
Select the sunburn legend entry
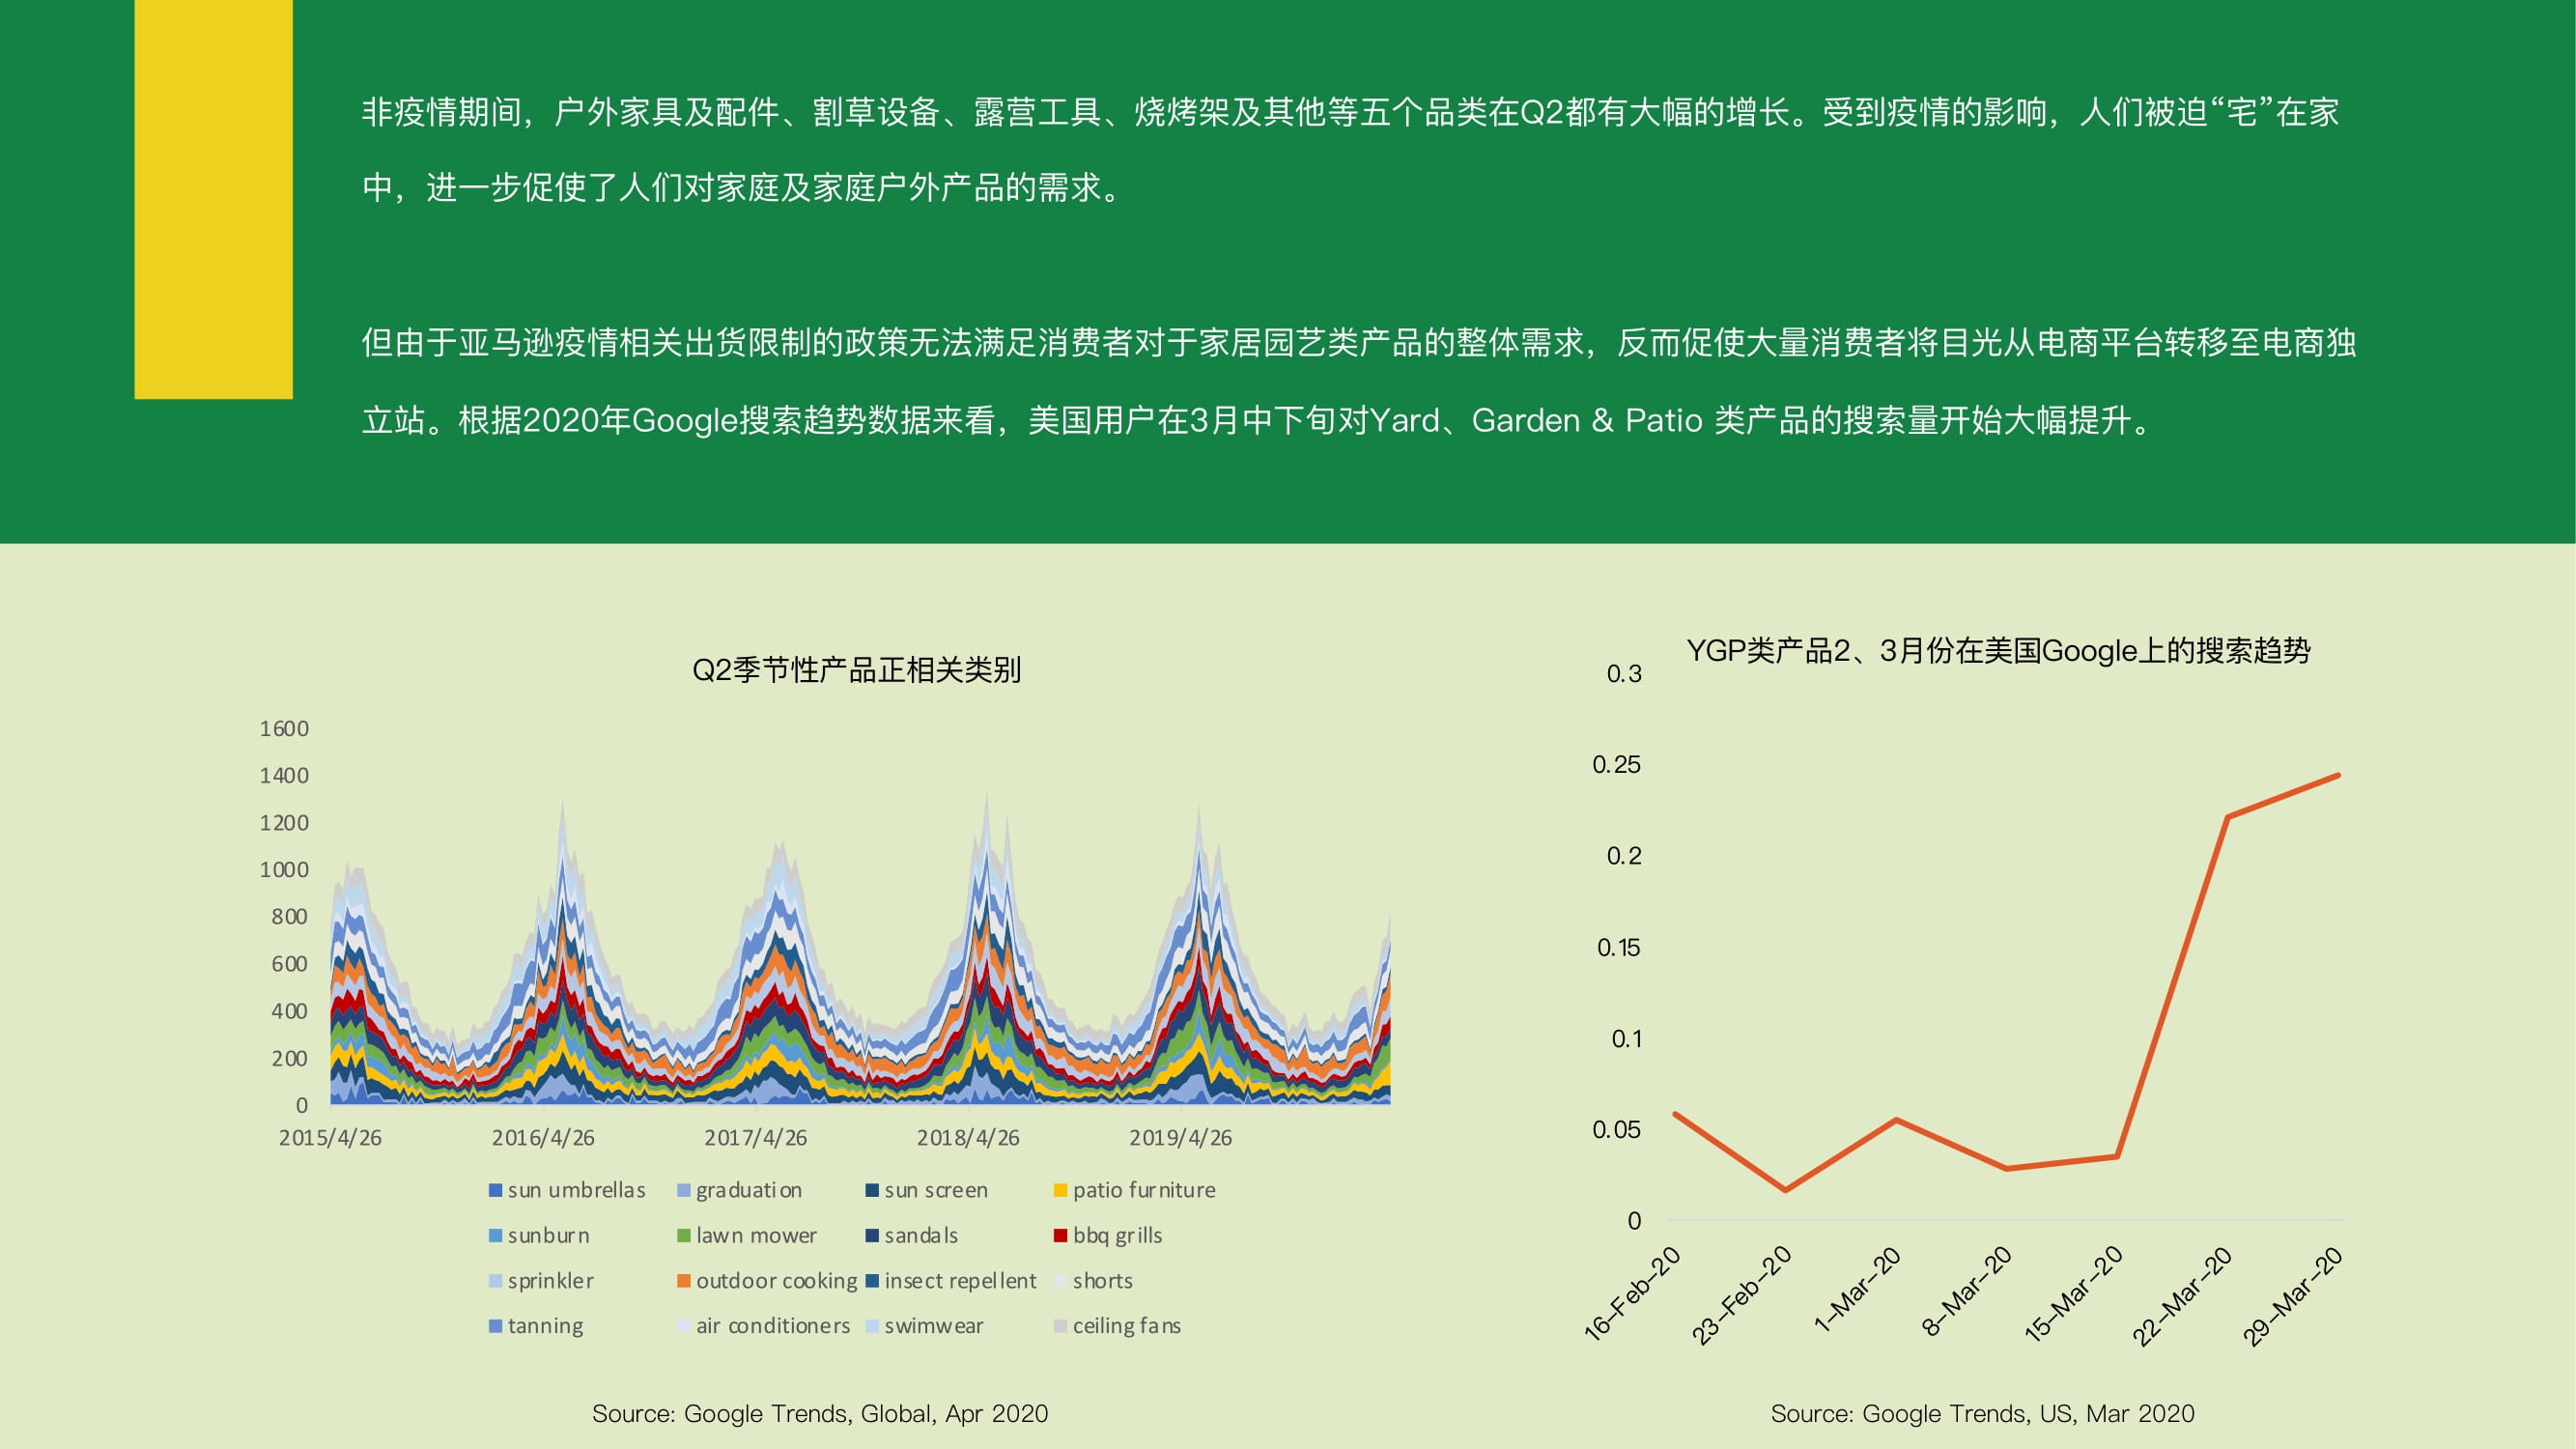coord(539,1235)
